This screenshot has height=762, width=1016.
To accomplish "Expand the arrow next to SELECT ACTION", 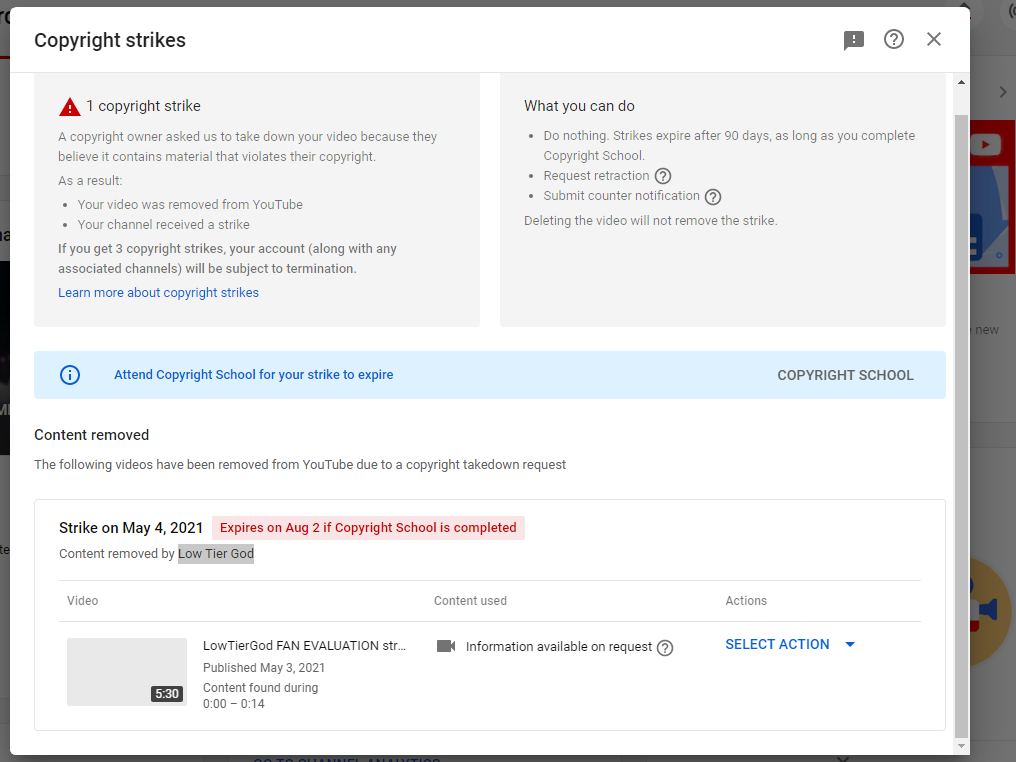I will click(x=850, y=645).
